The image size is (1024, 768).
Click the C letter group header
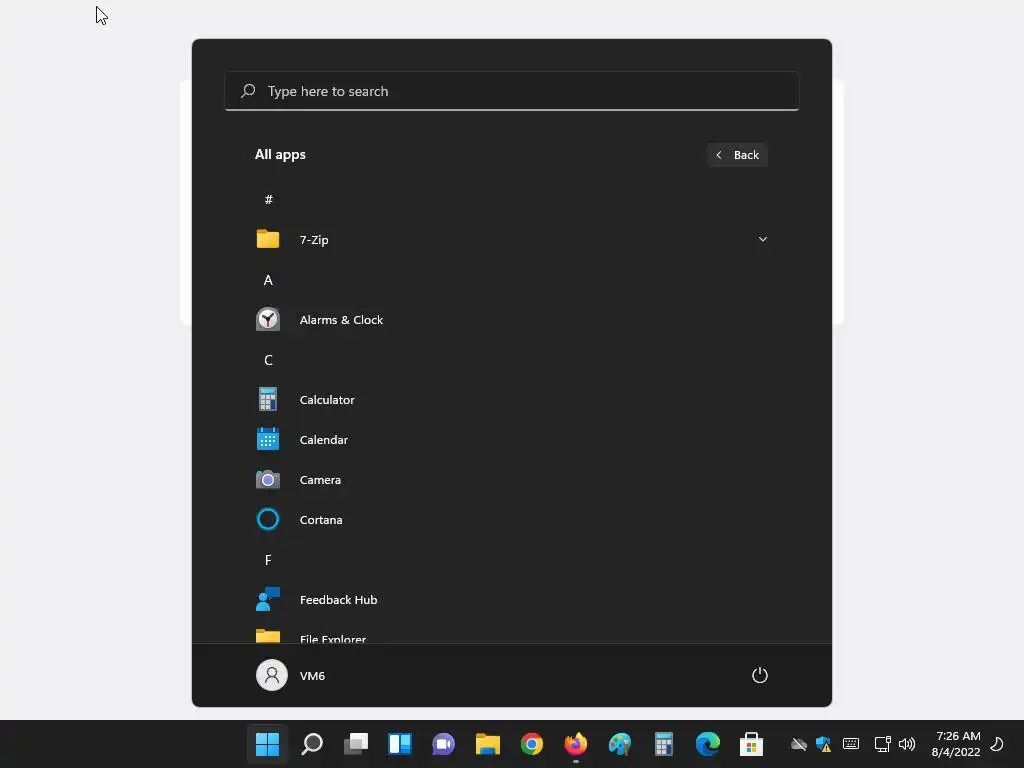click(268, 360)
